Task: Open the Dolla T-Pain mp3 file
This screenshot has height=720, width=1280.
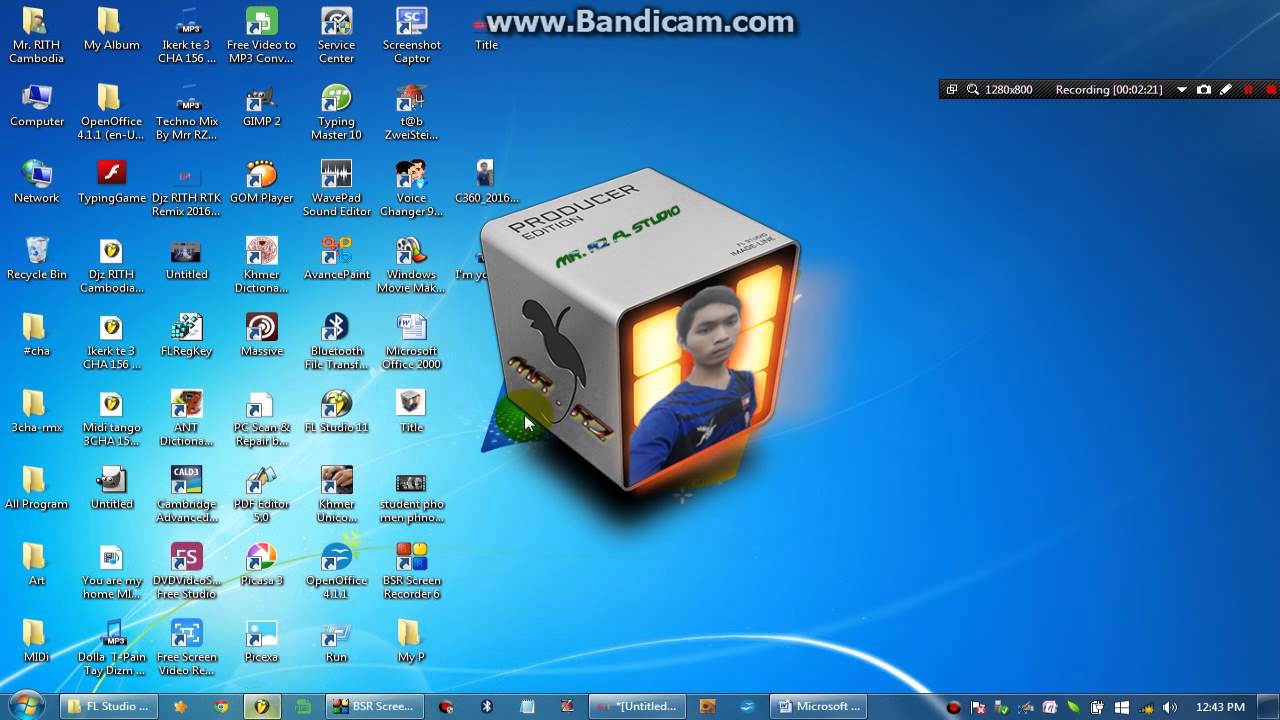Action: pos(111,648)
